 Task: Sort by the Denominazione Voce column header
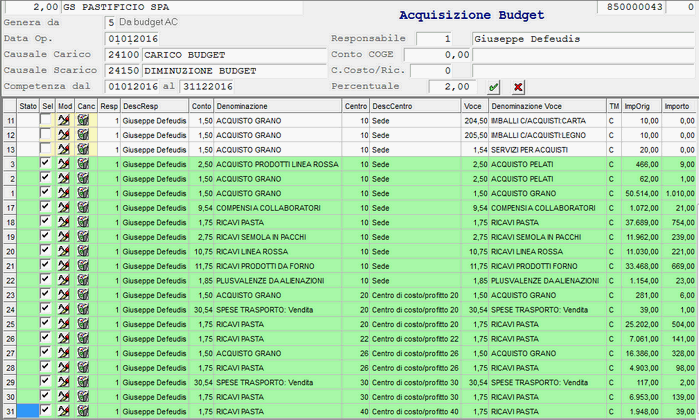pyautogui.click(x=547, y=106)
